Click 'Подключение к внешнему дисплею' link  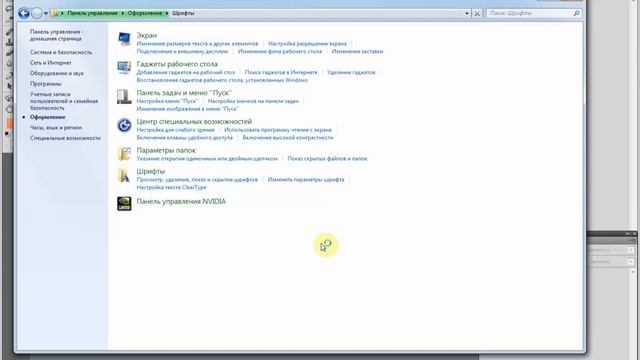pyautogui.click(x=182, y=51)
